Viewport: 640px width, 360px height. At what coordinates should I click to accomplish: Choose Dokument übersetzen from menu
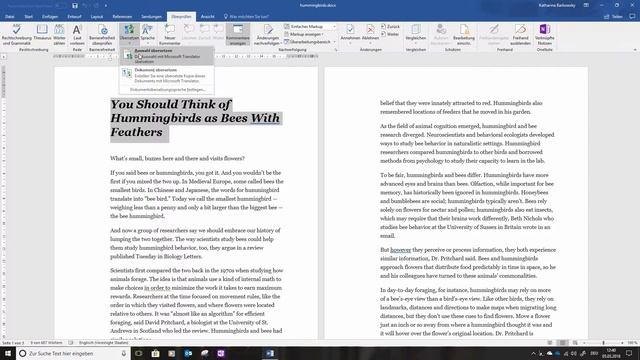click(x=167, y=76)
